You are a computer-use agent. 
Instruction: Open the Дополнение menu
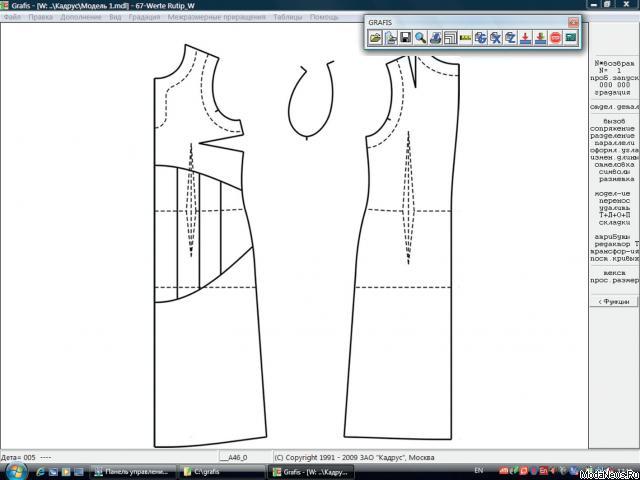pyautogui.click(x=81, y=17)
